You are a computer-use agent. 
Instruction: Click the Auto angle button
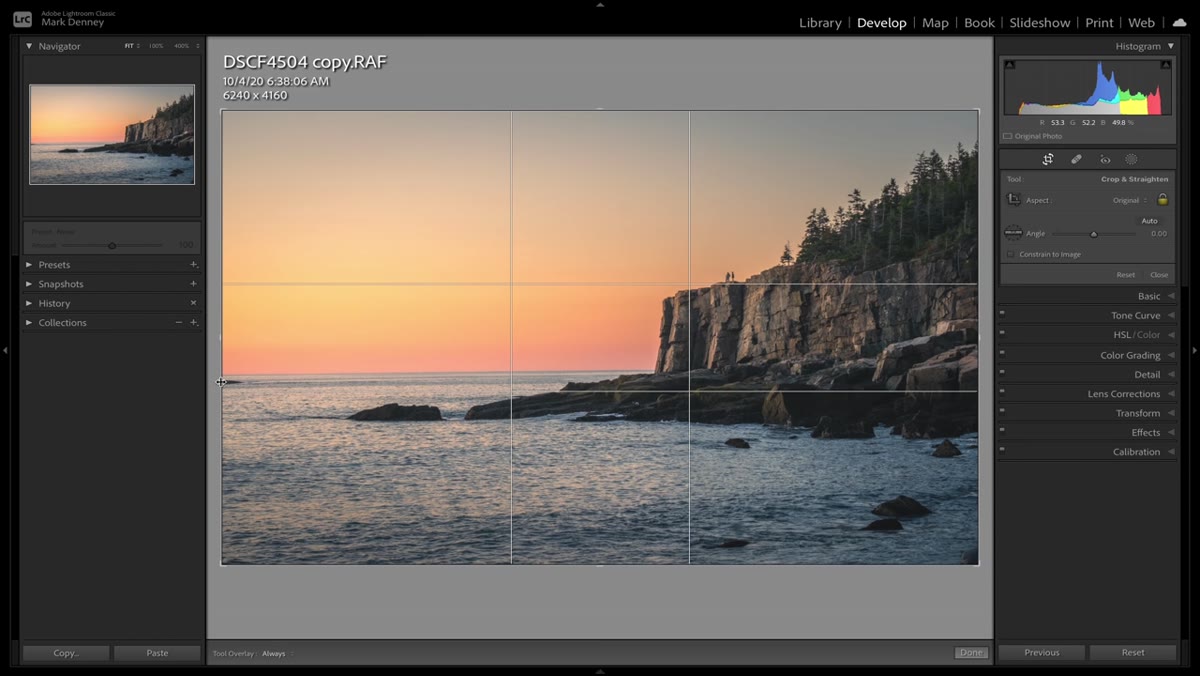click(1149, 221)
